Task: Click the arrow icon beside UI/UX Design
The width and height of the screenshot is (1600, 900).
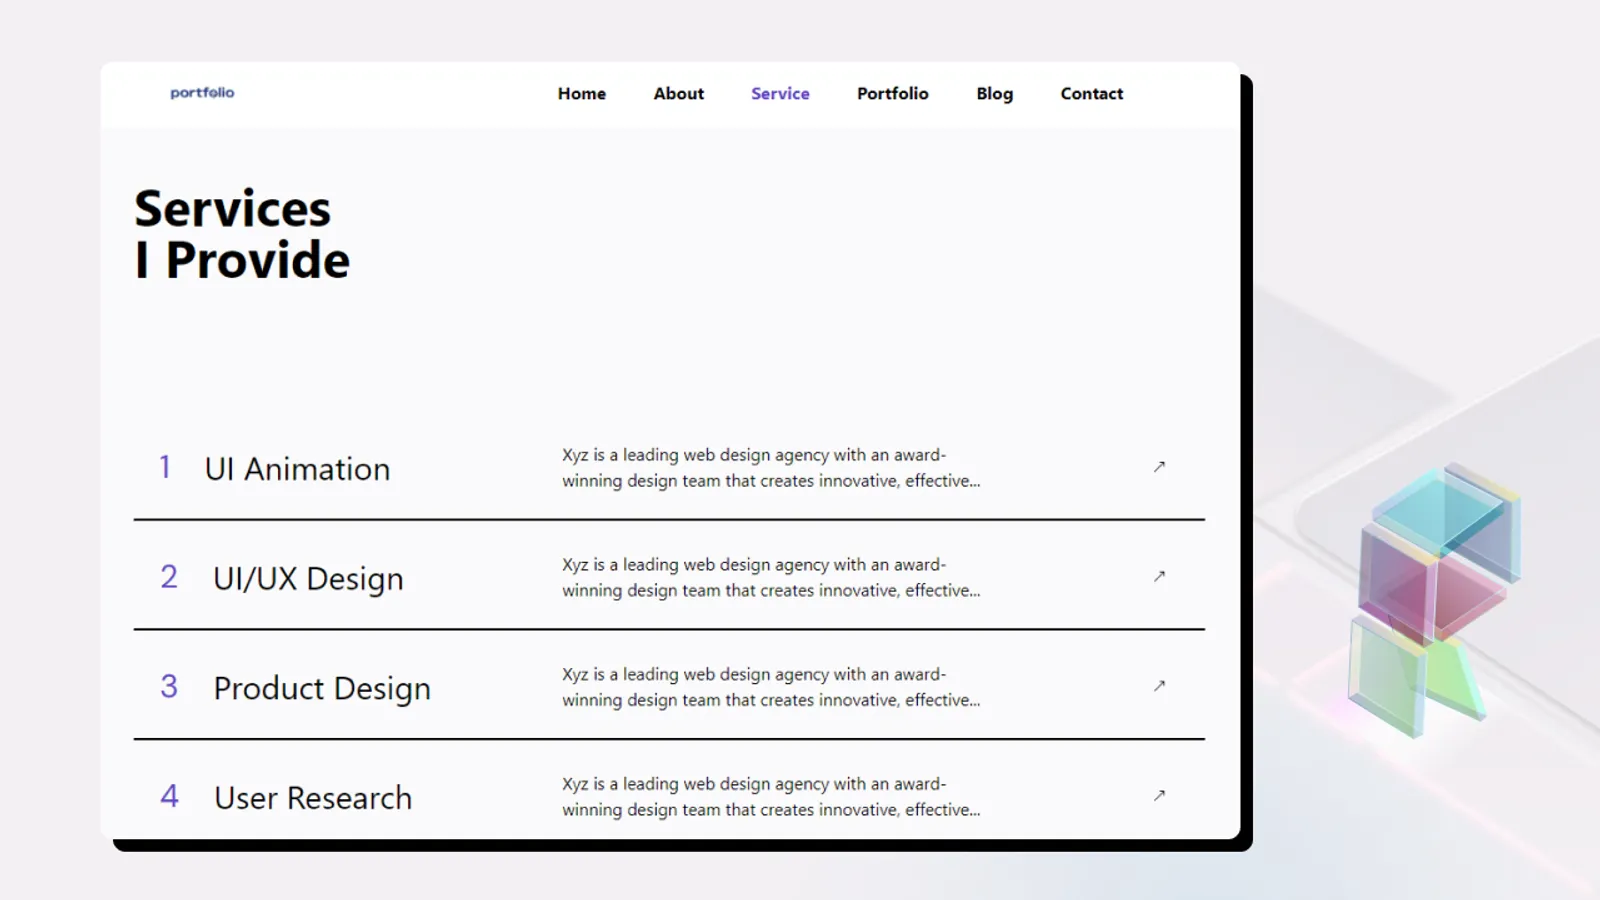Action: pyautogui.click(x=1159, y=576)
